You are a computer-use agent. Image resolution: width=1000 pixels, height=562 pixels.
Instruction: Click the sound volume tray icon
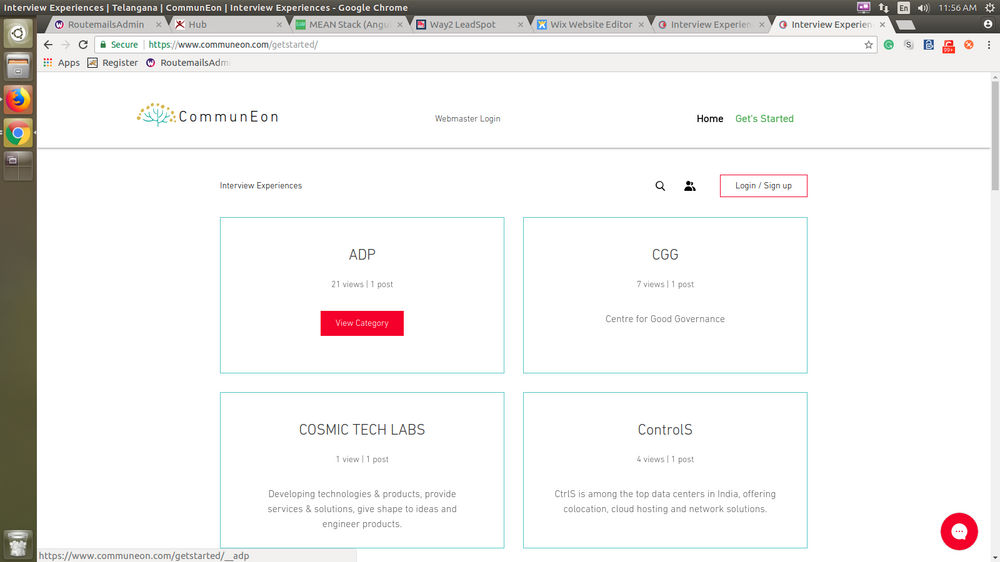(923, 8)
